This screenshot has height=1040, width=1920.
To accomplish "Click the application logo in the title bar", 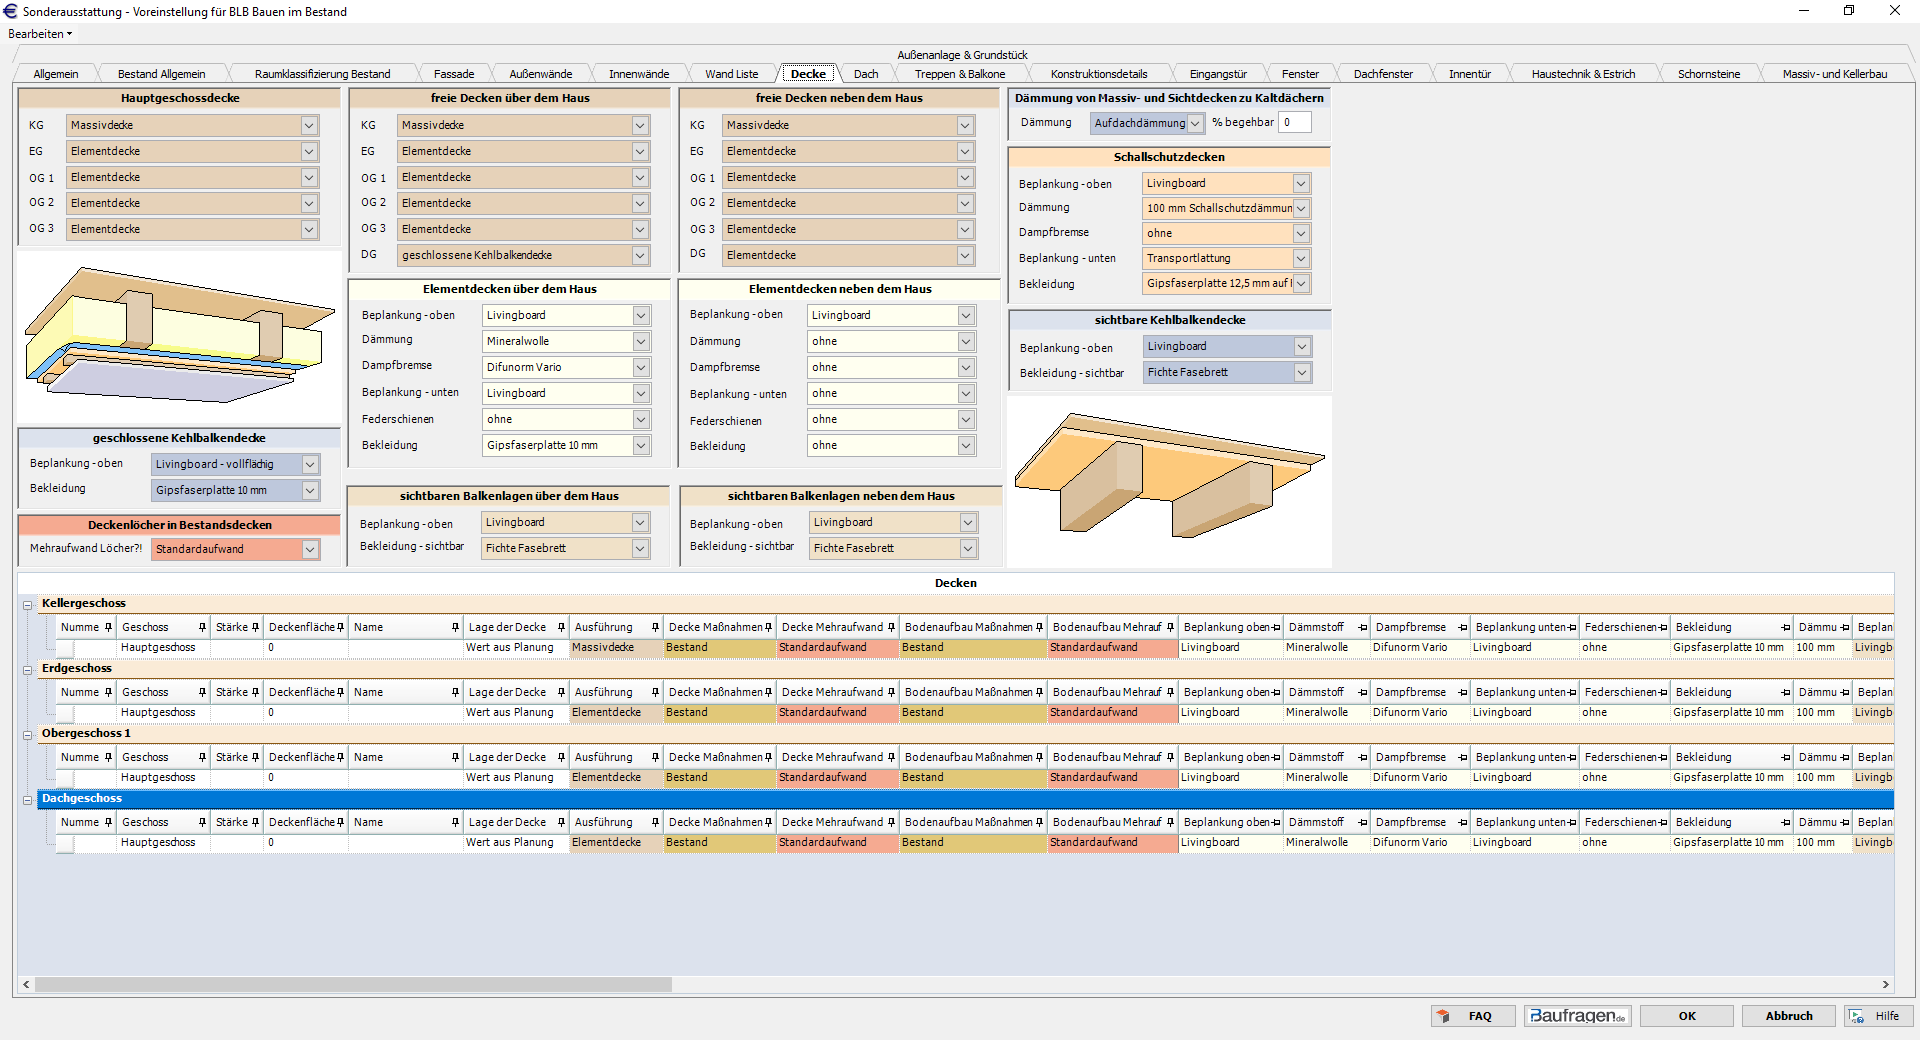I will click(11, 11).
